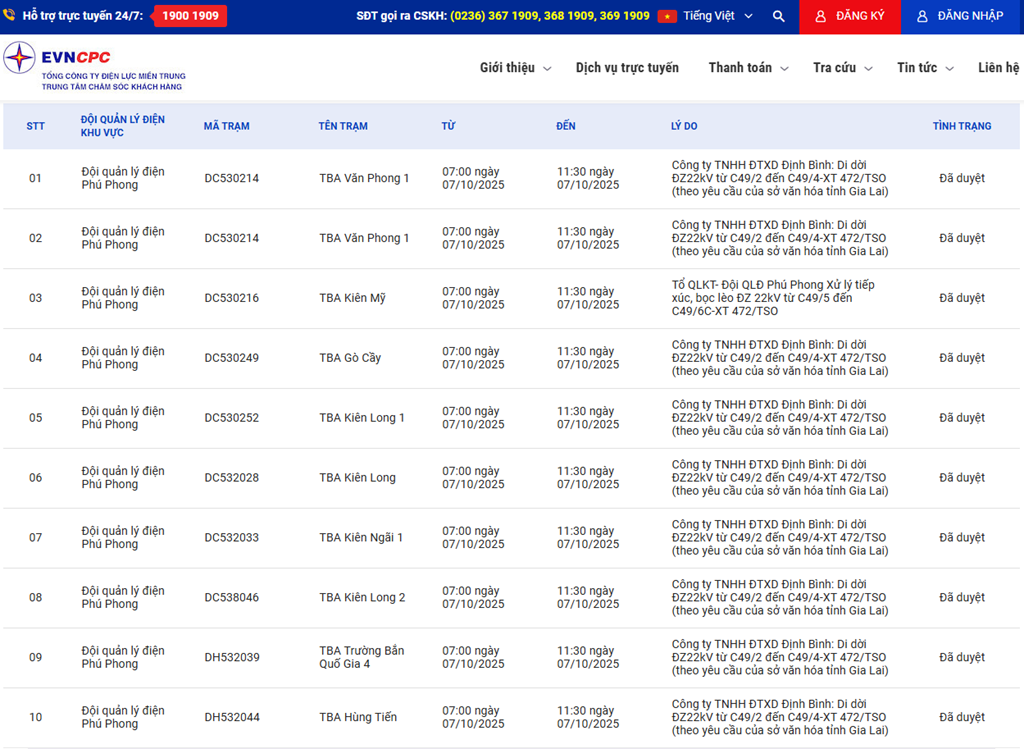Open Dịch vụ trực tuyến menu item
Screen dimensions: 1024x749
627,68
